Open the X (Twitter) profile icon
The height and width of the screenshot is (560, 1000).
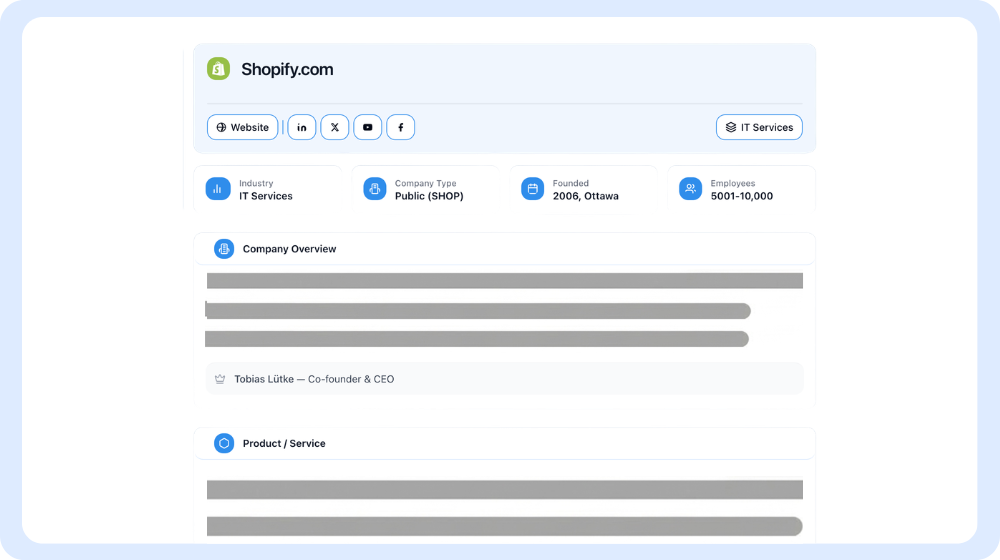point(335,127)
